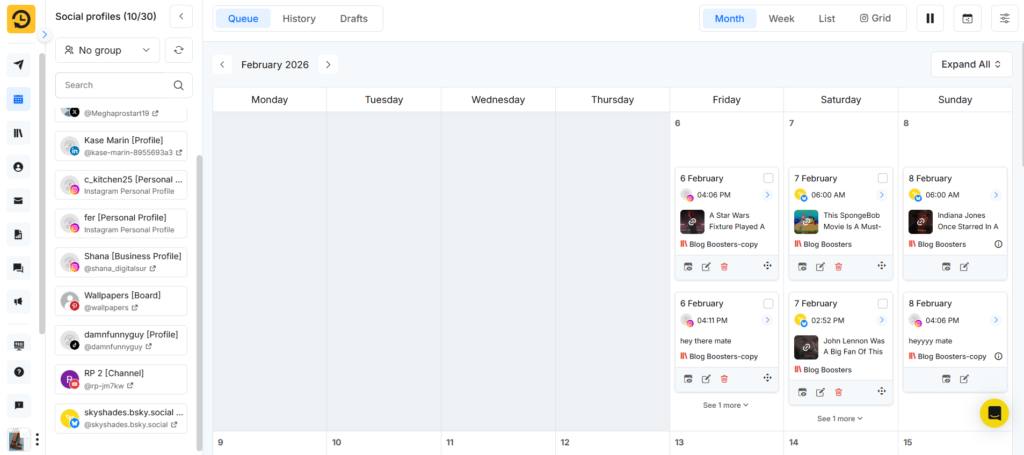Switch to the History tab
Screen dimensions: 1024x455
[299, 18]
